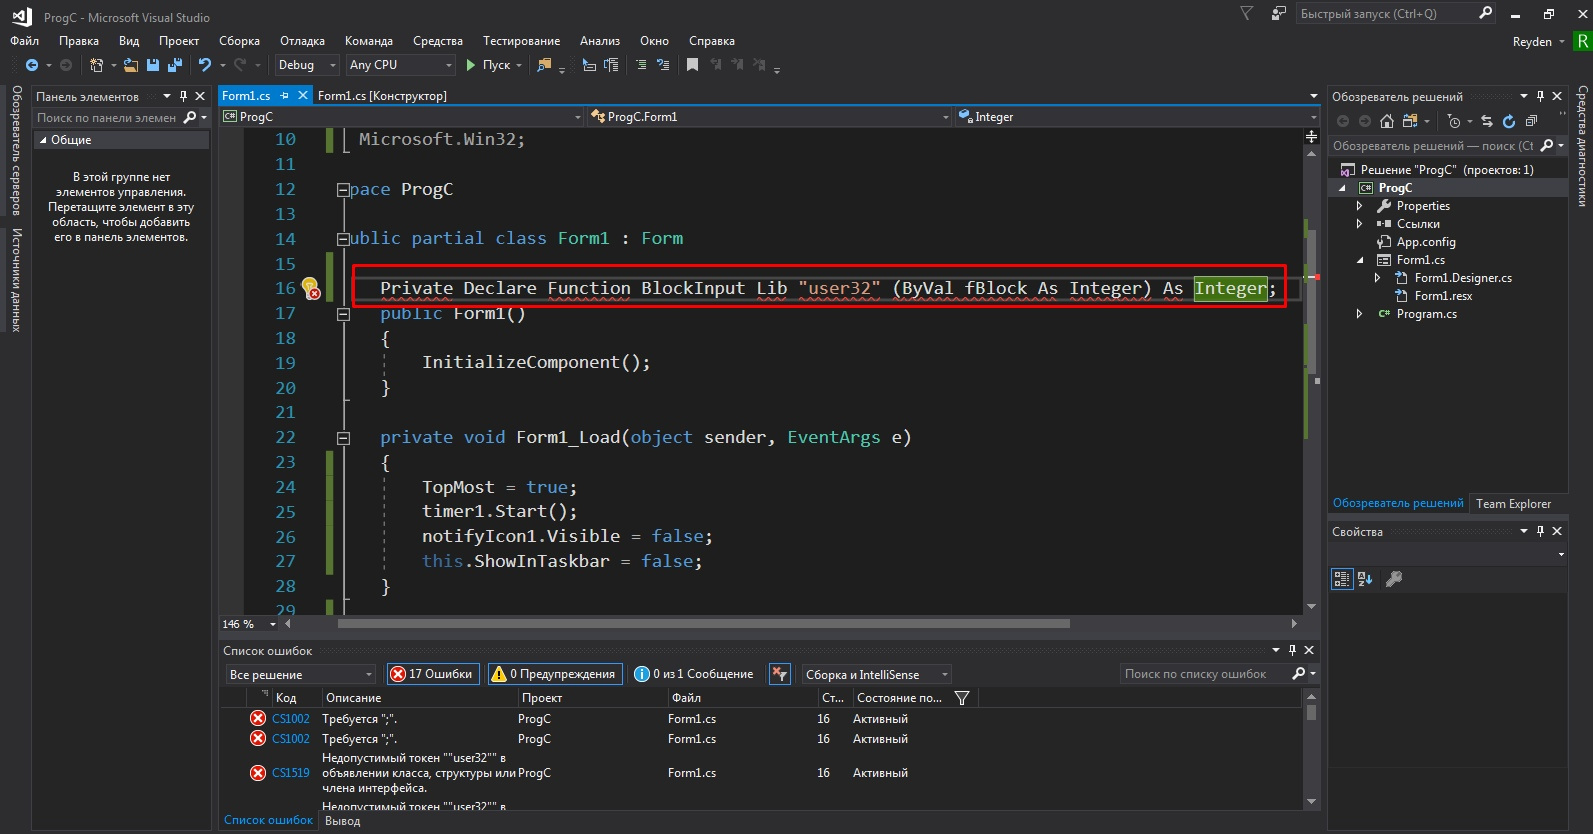Toggle auto-hide pin on Панель элементов
Screen dimensions: 1593x834
183,96
